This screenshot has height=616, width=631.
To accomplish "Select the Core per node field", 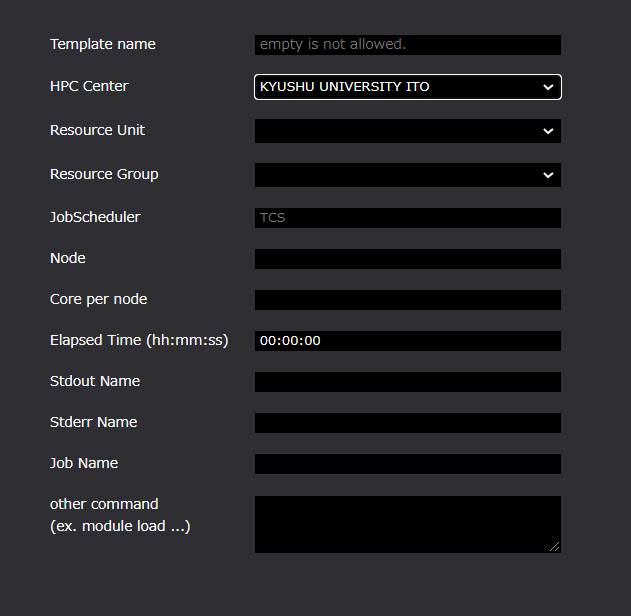I will [x=407, y=300].
